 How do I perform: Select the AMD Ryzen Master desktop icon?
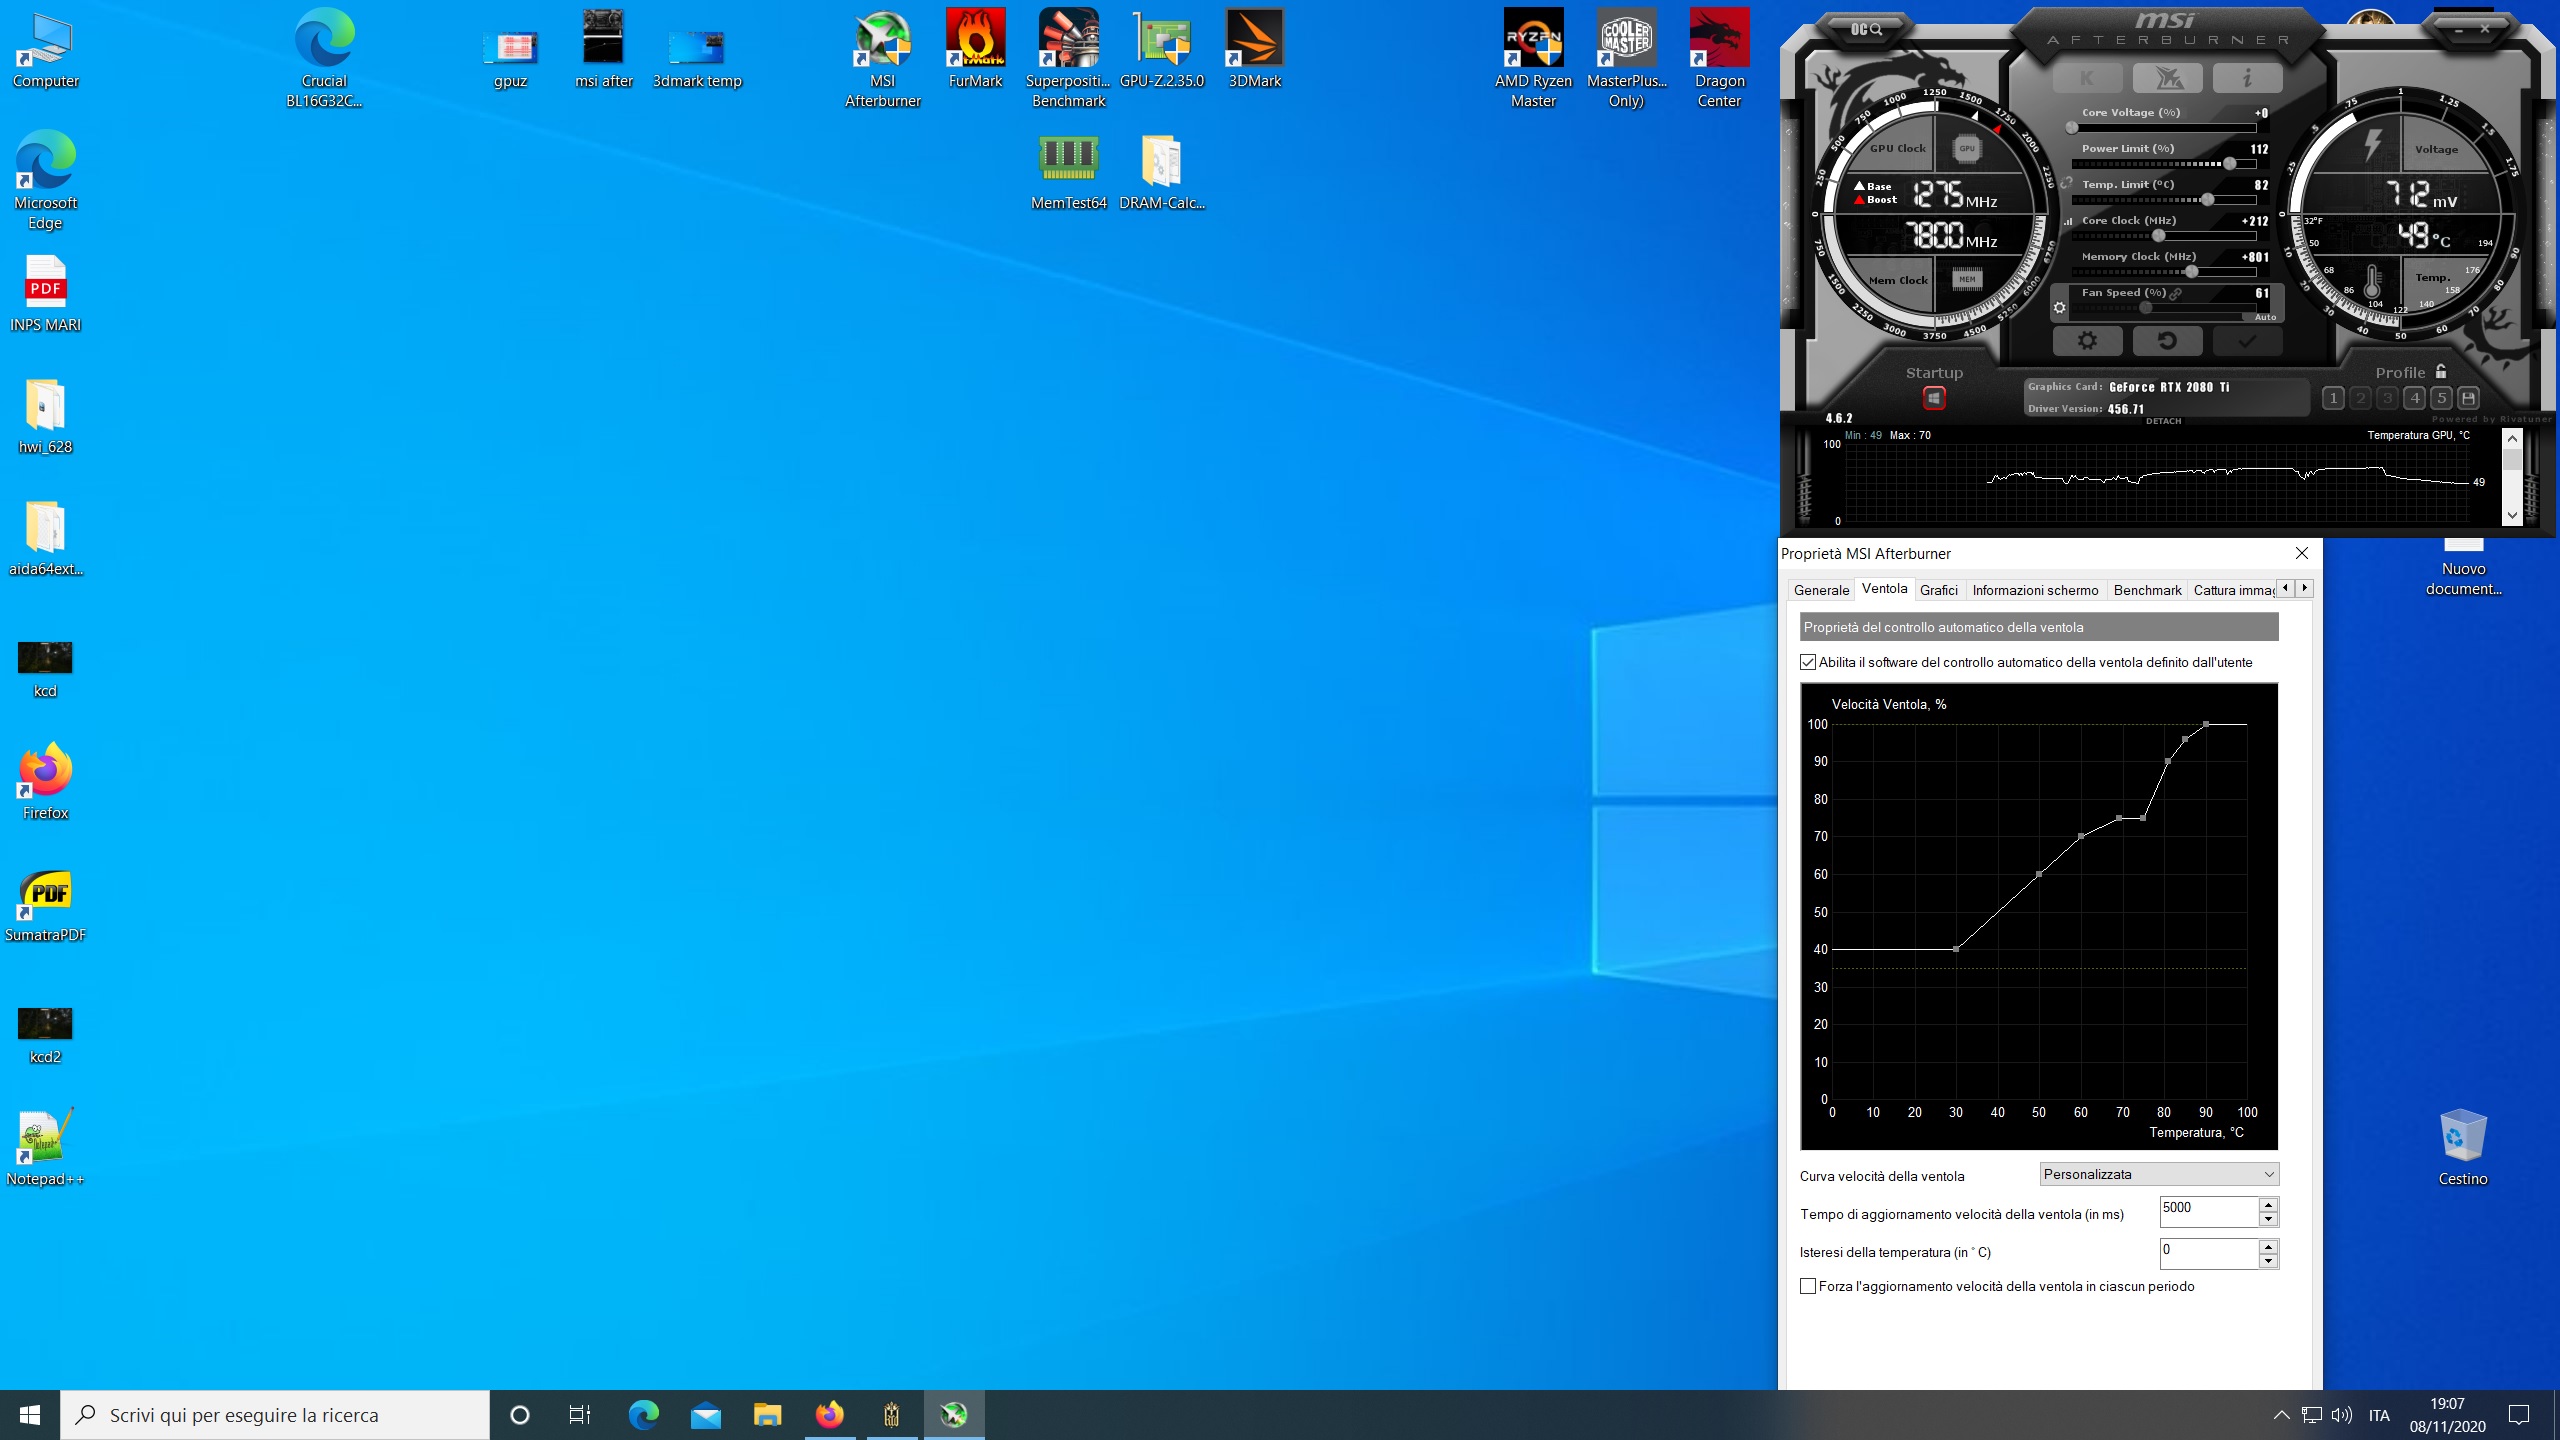pyautogui.click(x=1533, y=58)
